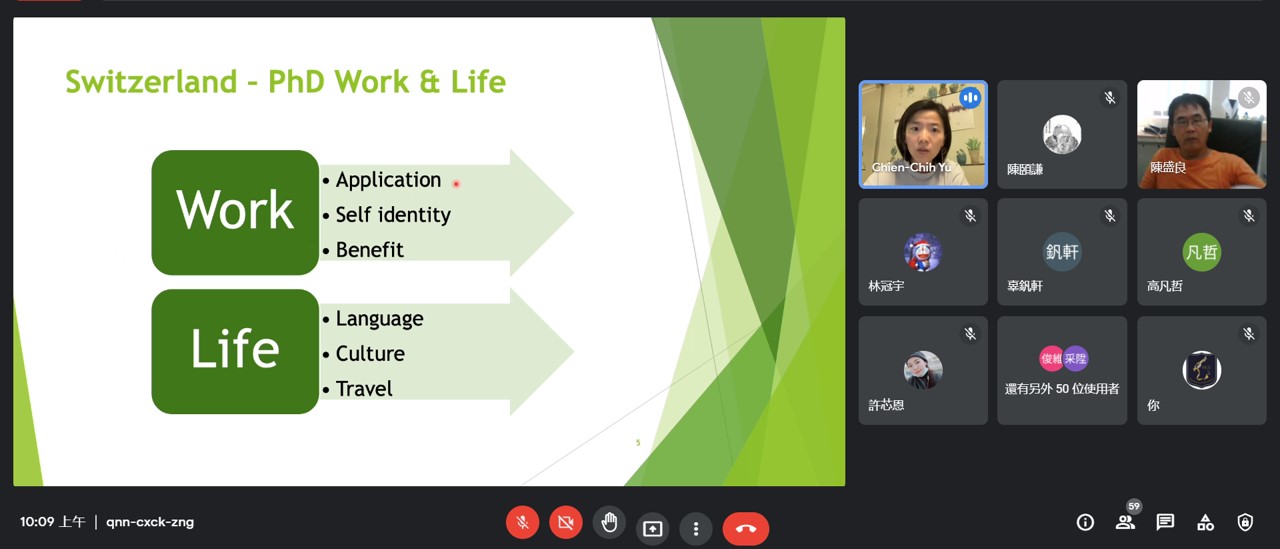Open the three-dot more options menu

point(696,528)
